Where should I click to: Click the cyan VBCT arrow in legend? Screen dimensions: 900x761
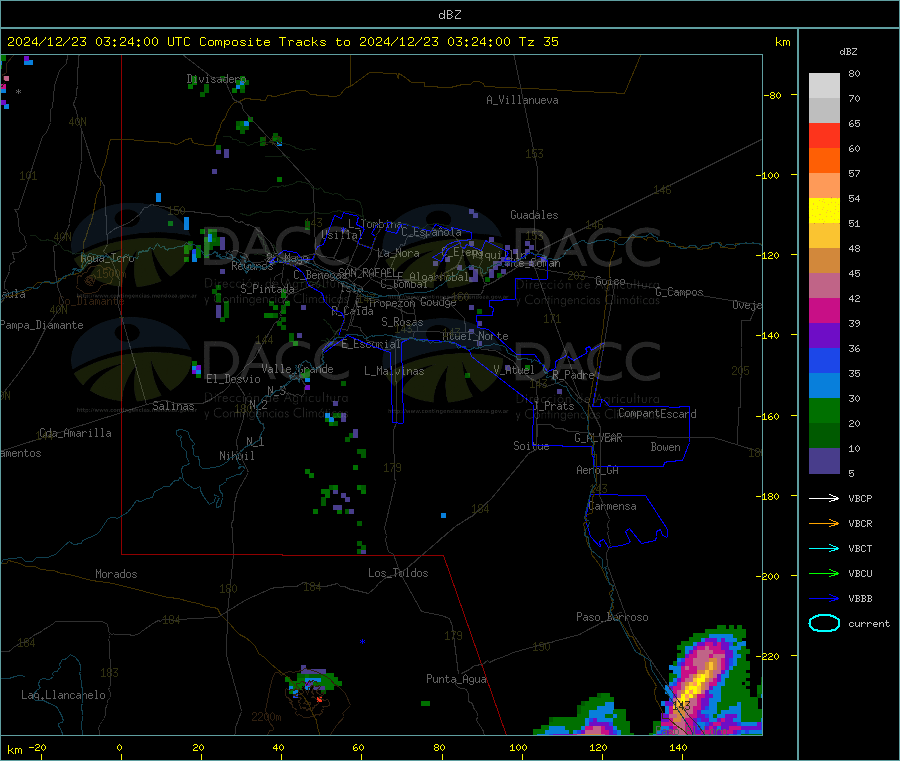(x=824, y=548)
